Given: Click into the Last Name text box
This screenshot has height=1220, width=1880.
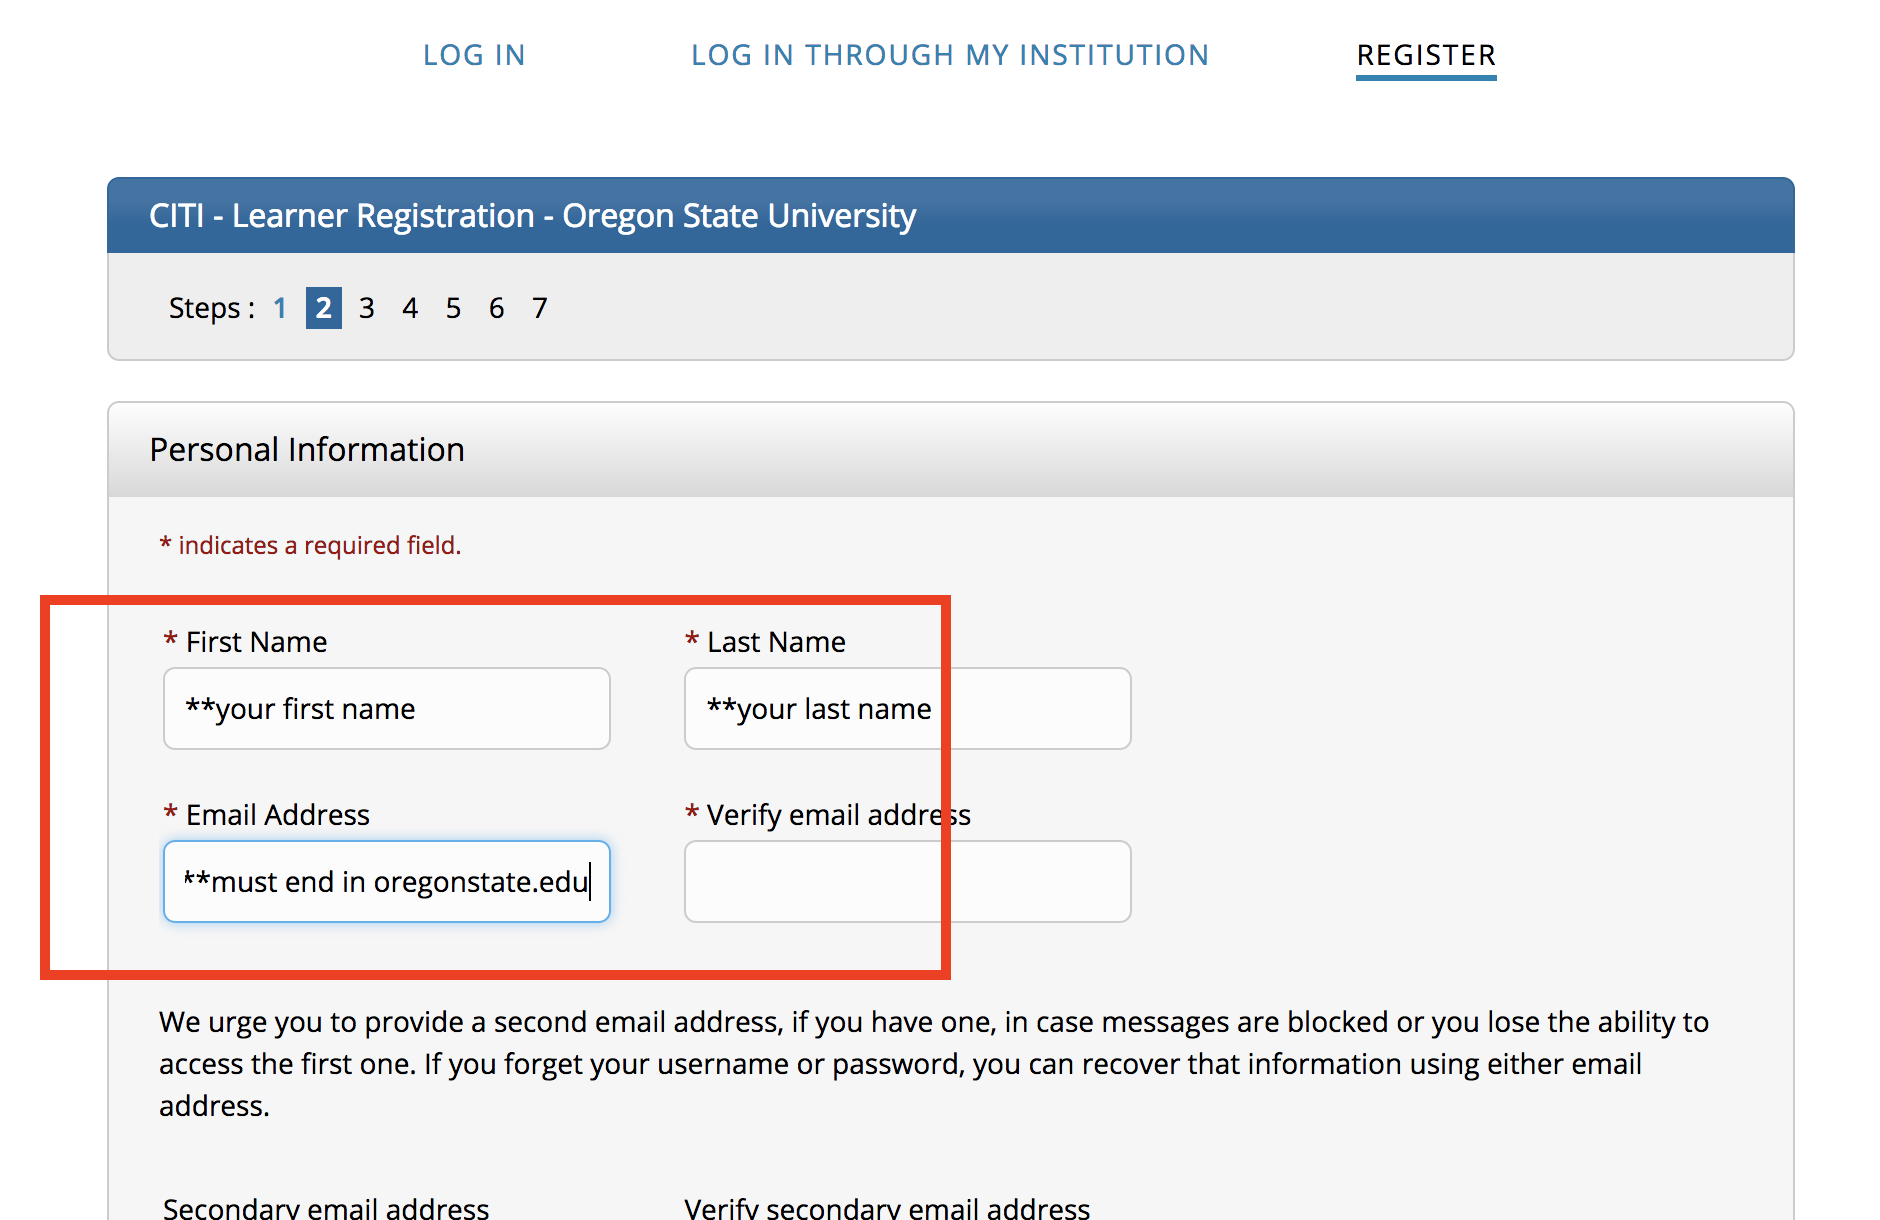Looking at the screenshot, I should click(906, 709).
